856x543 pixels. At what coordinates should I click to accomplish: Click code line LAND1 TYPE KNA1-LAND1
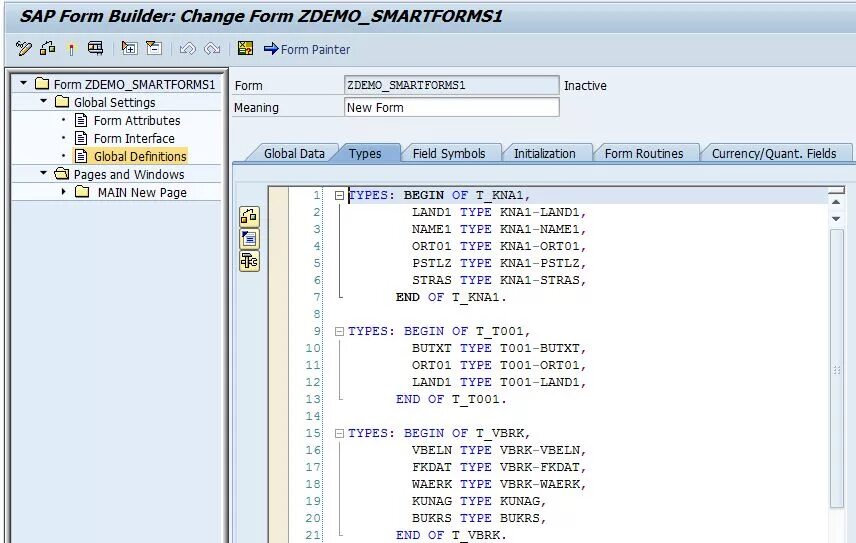point(499,212)
